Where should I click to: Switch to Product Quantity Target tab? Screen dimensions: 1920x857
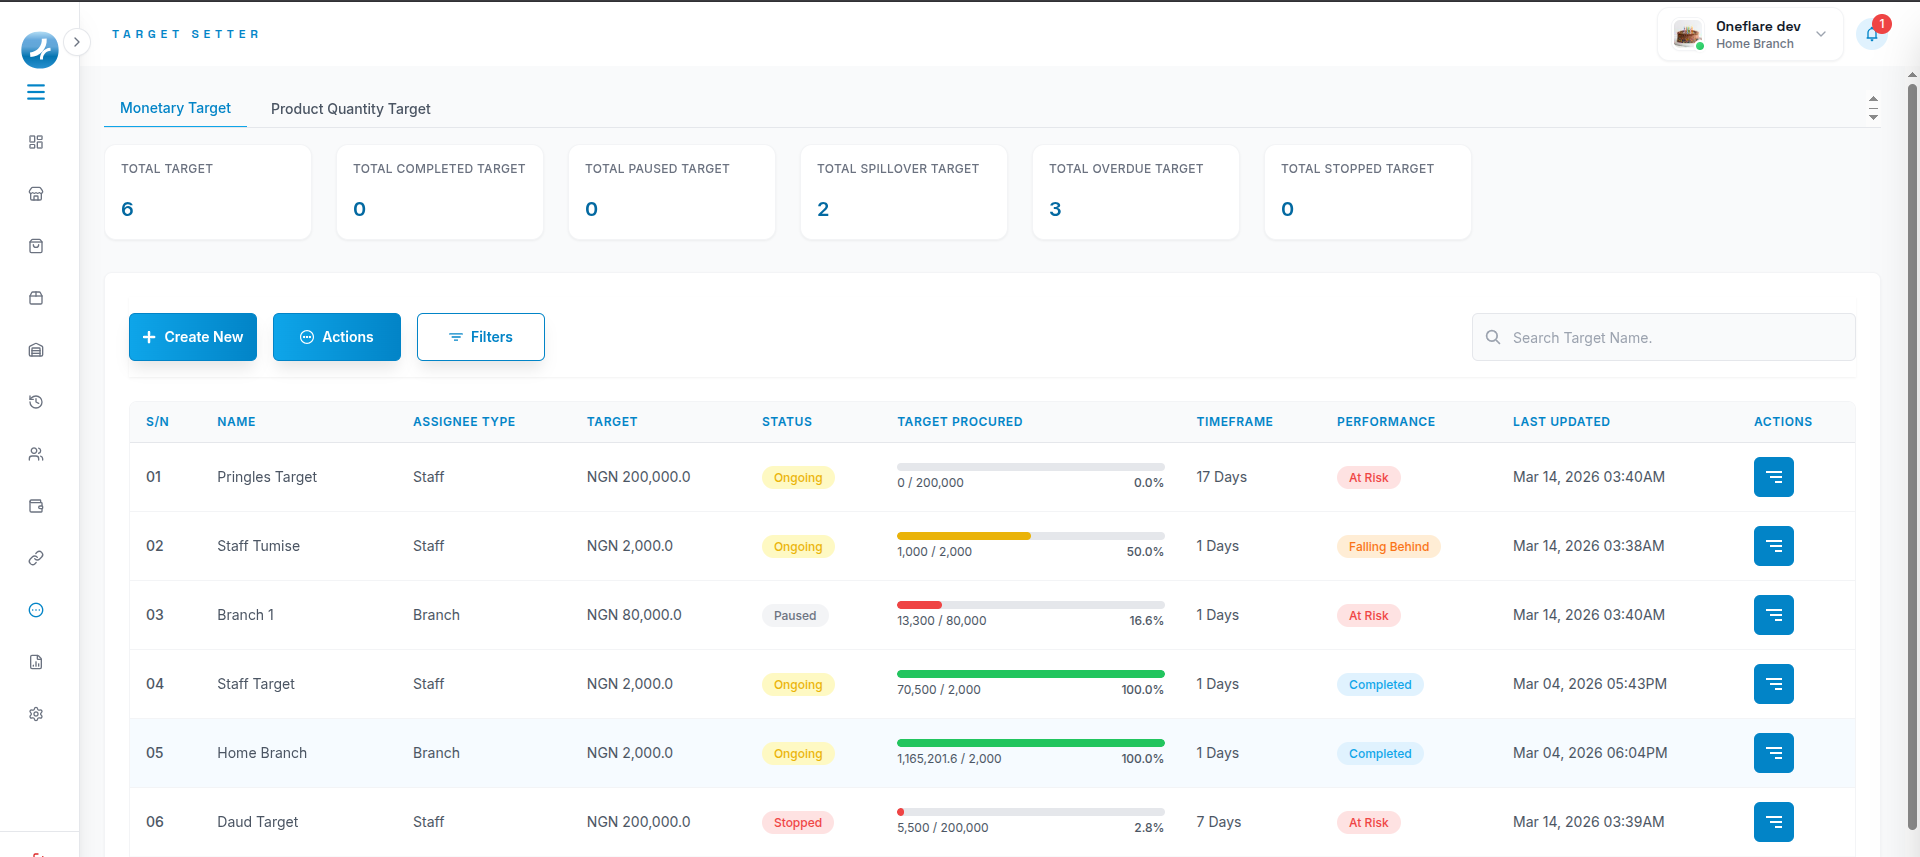350,109
